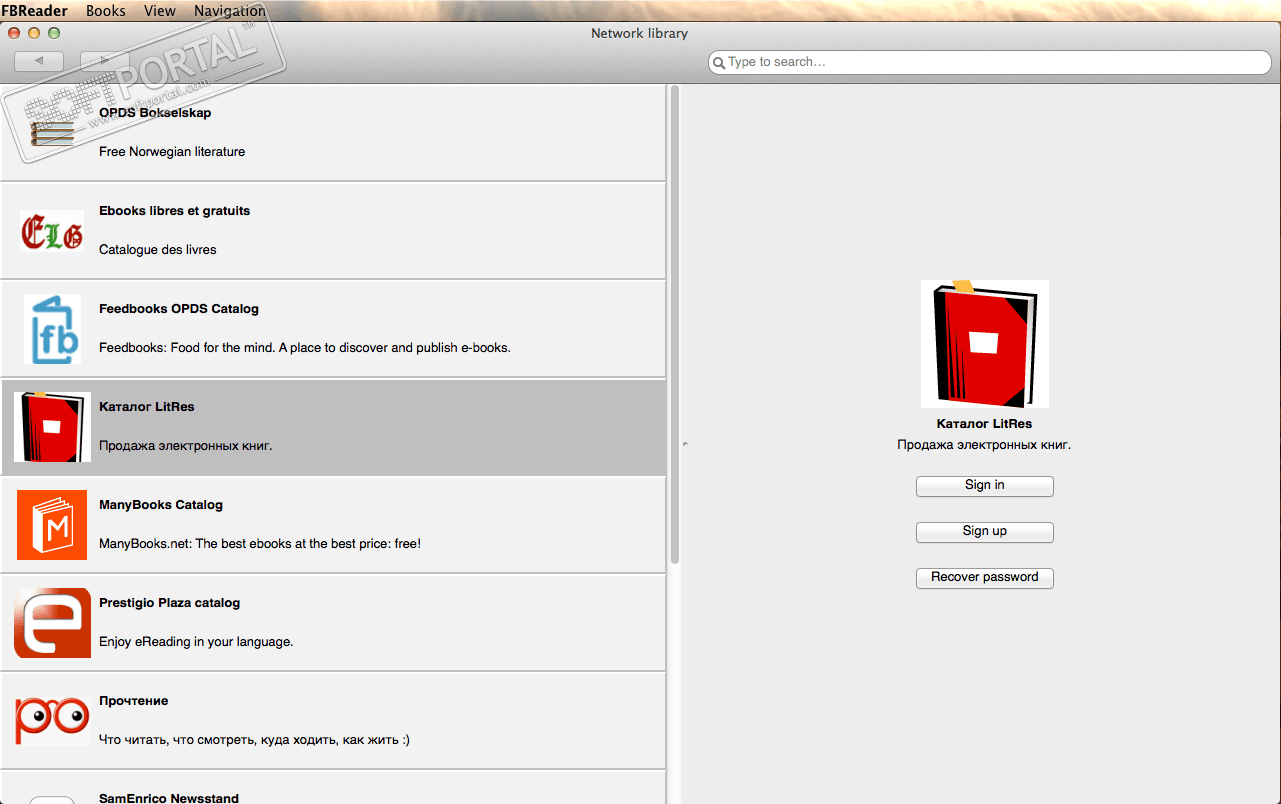The height and width of the screenshot is (804, 1281).
Task: Go back using the toolbar arrow
Action: (39, 61)
